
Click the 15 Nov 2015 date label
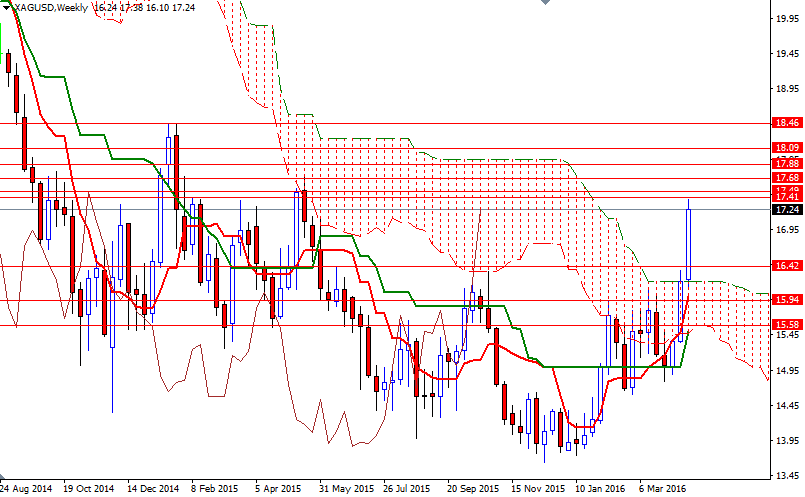point(537,488)
